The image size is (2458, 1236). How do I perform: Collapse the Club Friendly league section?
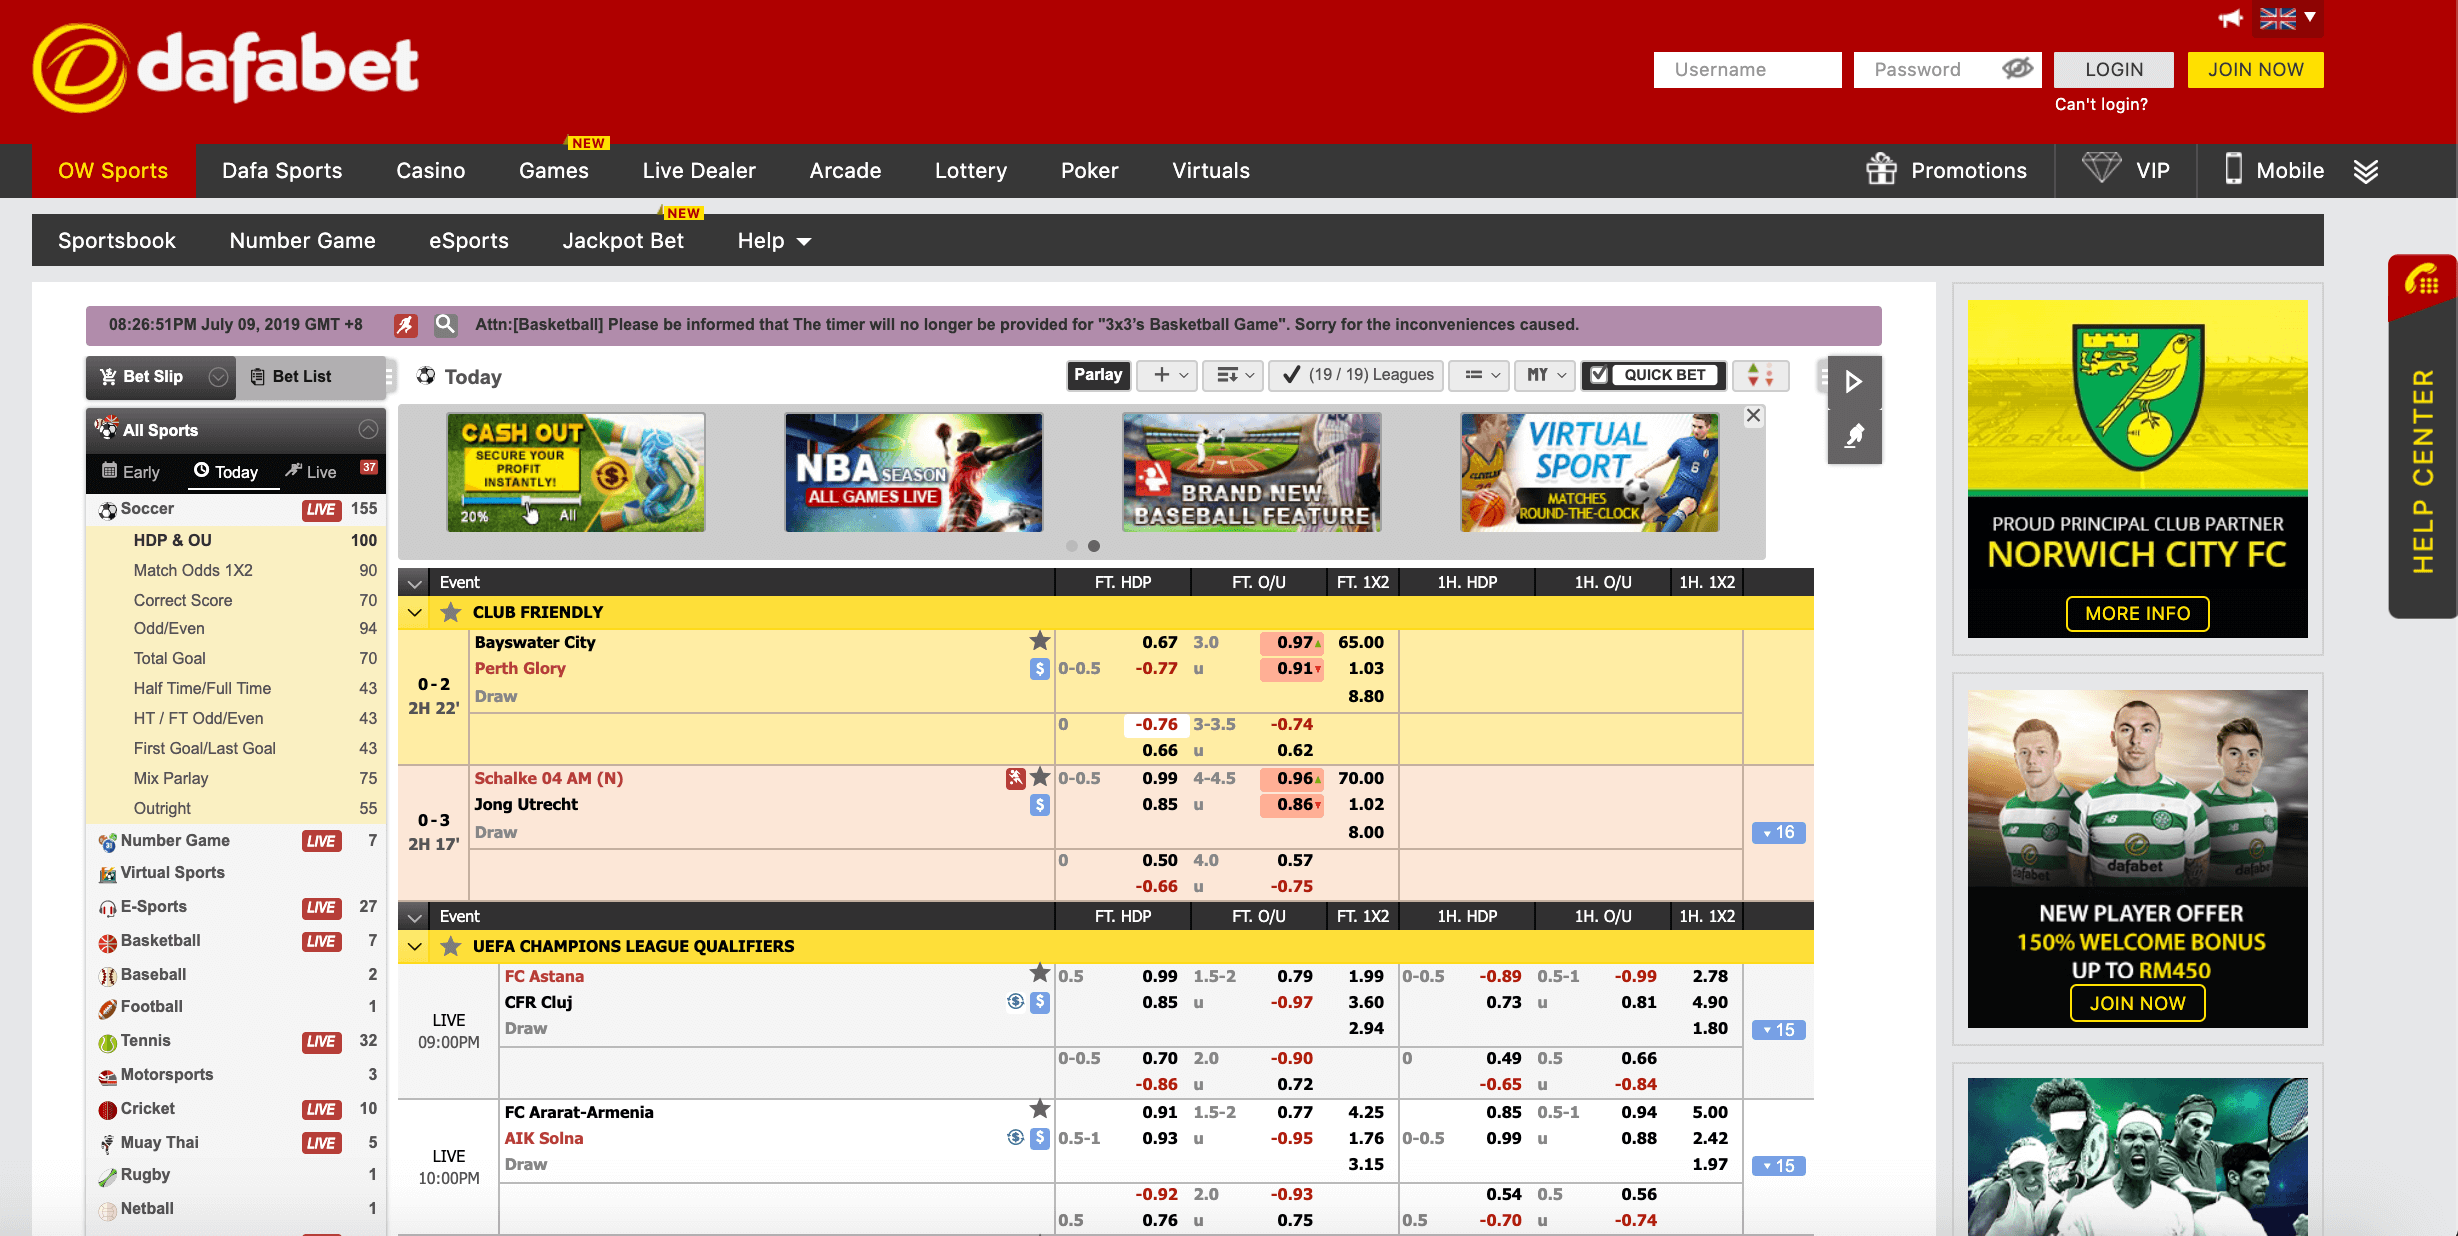(x=415, y=612)
